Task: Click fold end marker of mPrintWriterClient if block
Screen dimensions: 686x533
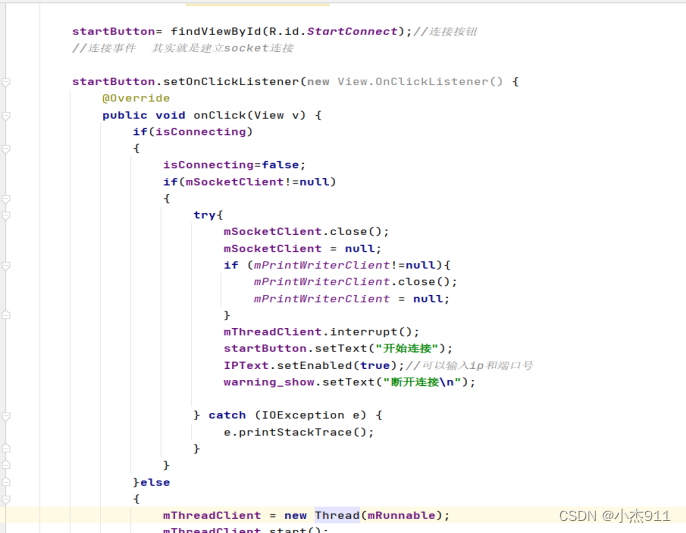Action: pyautogui.click(x=6, y=315)
